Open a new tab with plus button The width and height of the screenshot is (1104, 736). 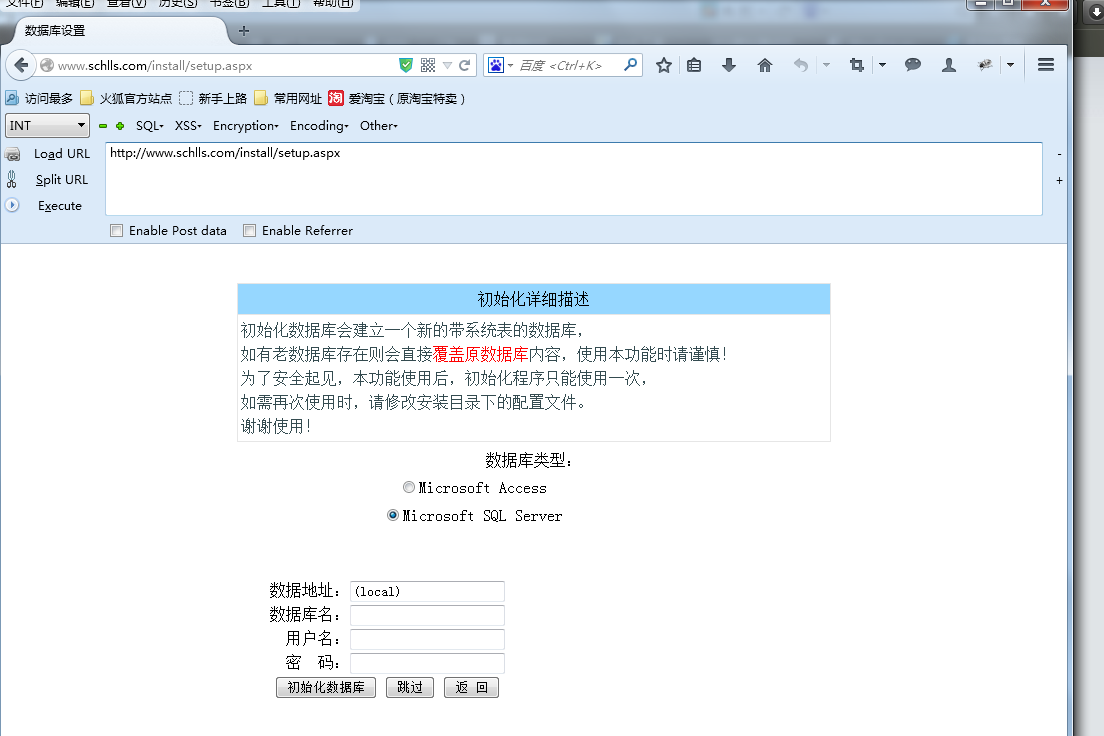tap(244, 31)
